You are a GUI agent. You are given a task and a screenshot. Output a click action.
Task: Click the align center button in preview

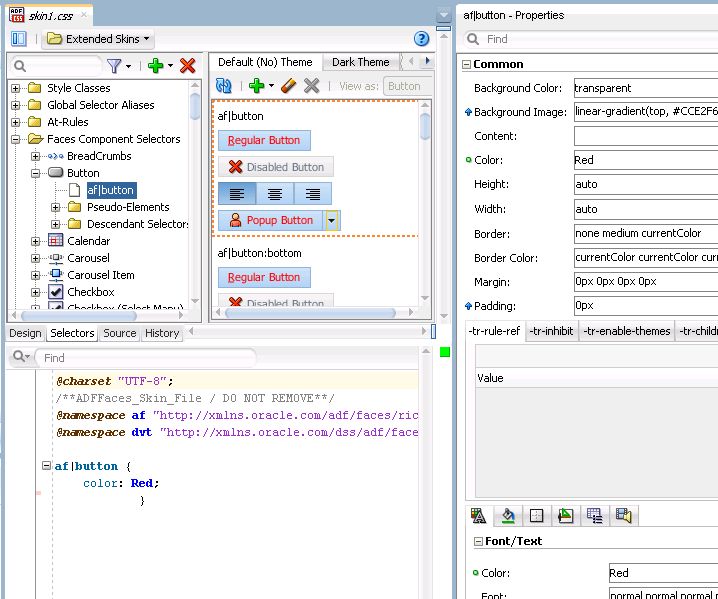[275, 194]
